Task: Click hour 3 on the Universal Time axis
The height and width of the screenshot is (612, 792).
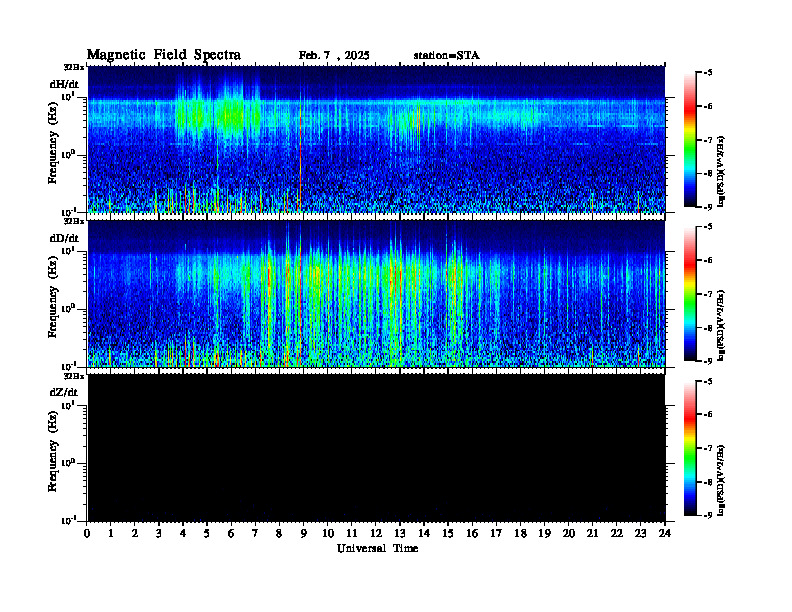Action: tap(159, 534)
